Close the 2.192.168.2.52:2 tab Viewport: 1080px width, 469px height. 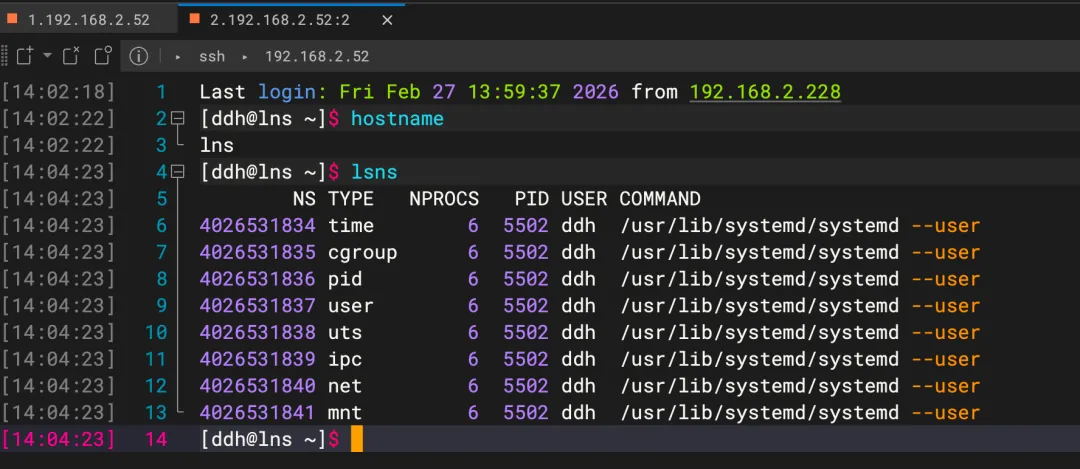point(387,19)
